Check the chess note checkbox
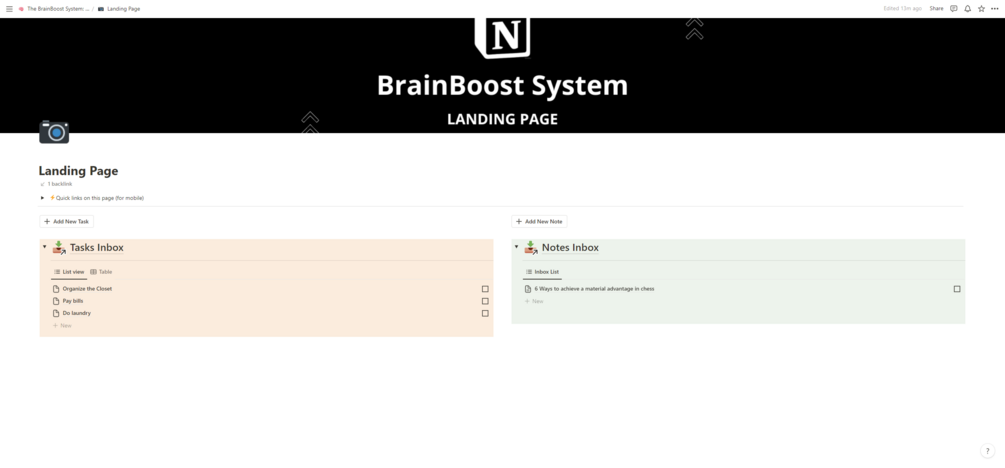 point(957,289)
